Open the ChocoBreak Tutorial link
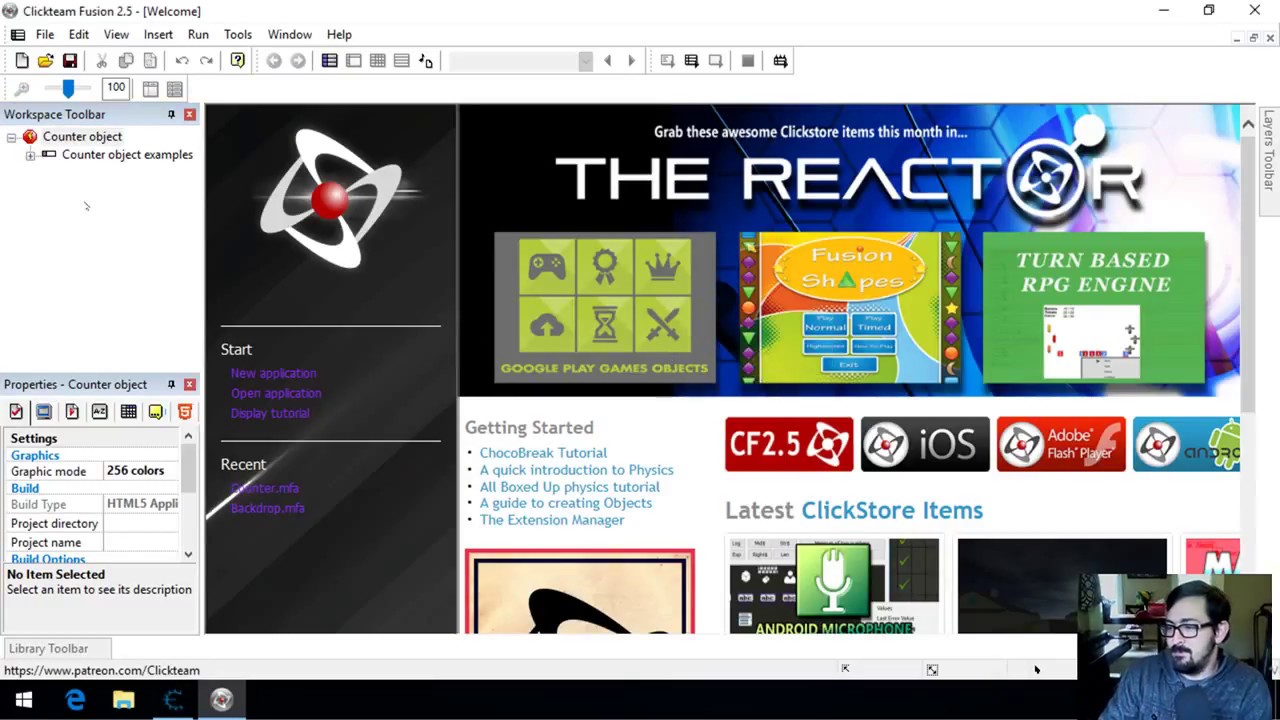The height and width of the screenshot is (720, 1280). pyautogui.click(x=543, y=453)
